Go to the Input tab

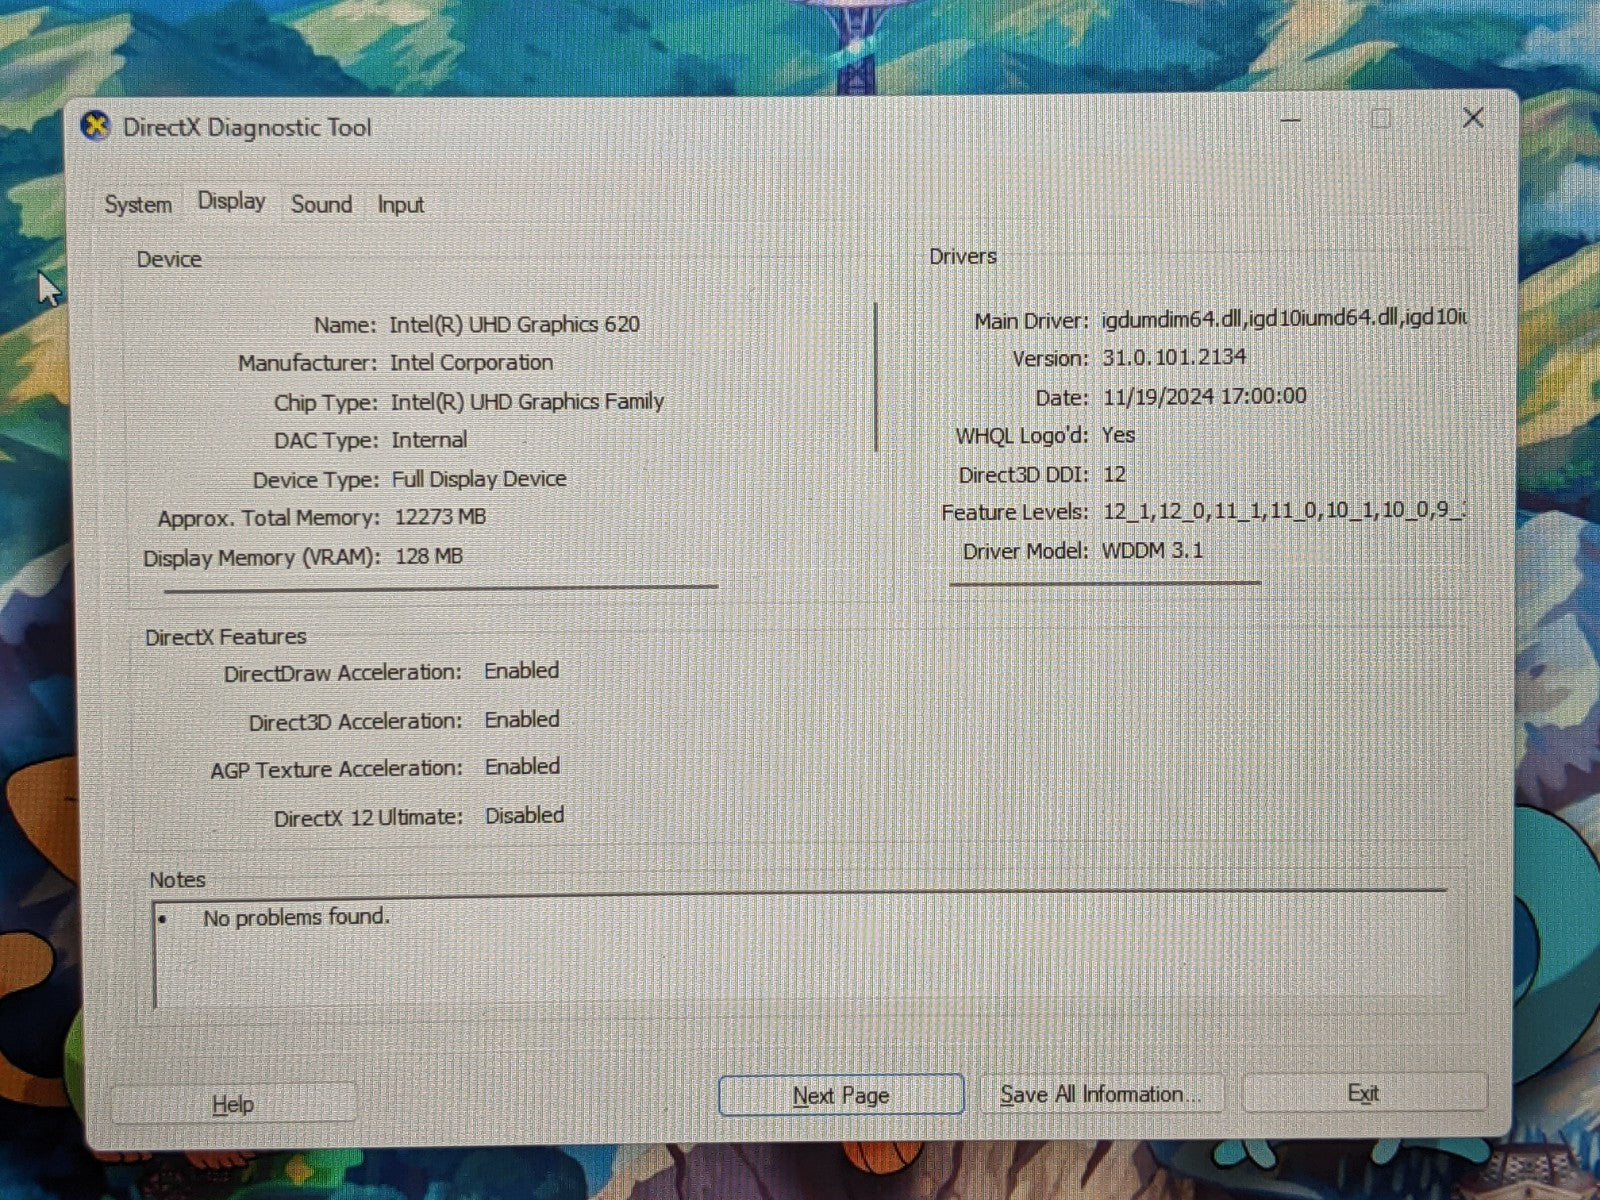(400, 205)
